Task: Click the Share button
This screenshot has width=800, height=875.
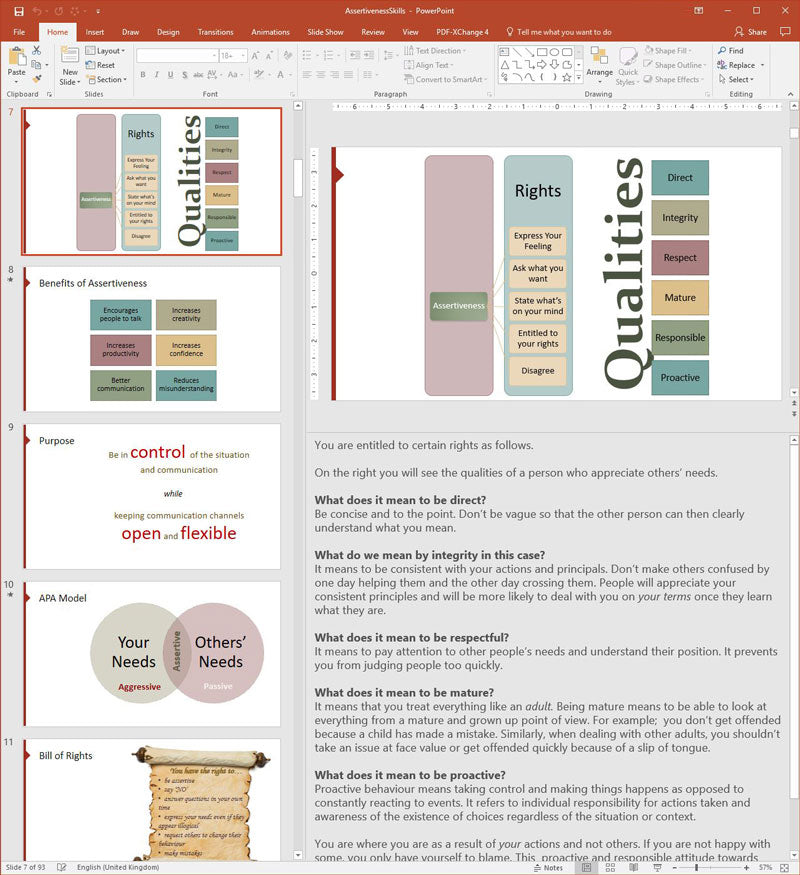Action: 750,32
